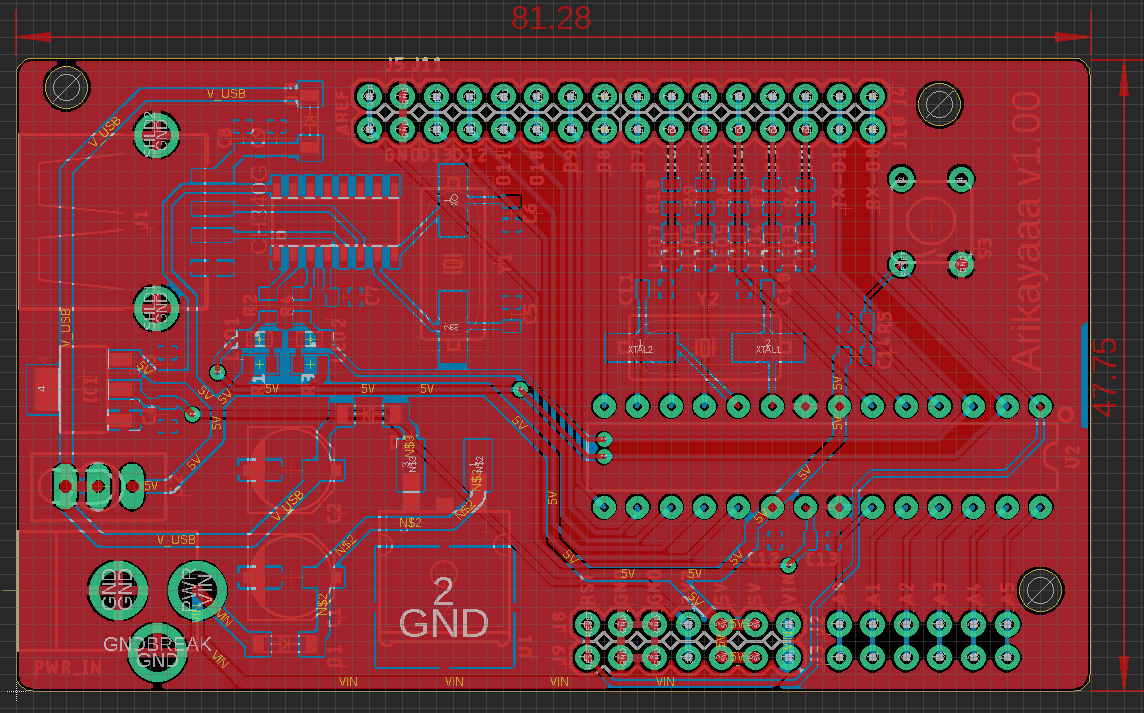The height and width of the screenshot is (713, 1144).
Task: Select the upper SHLD GND shield pad
Action: [x=157, y=134]
